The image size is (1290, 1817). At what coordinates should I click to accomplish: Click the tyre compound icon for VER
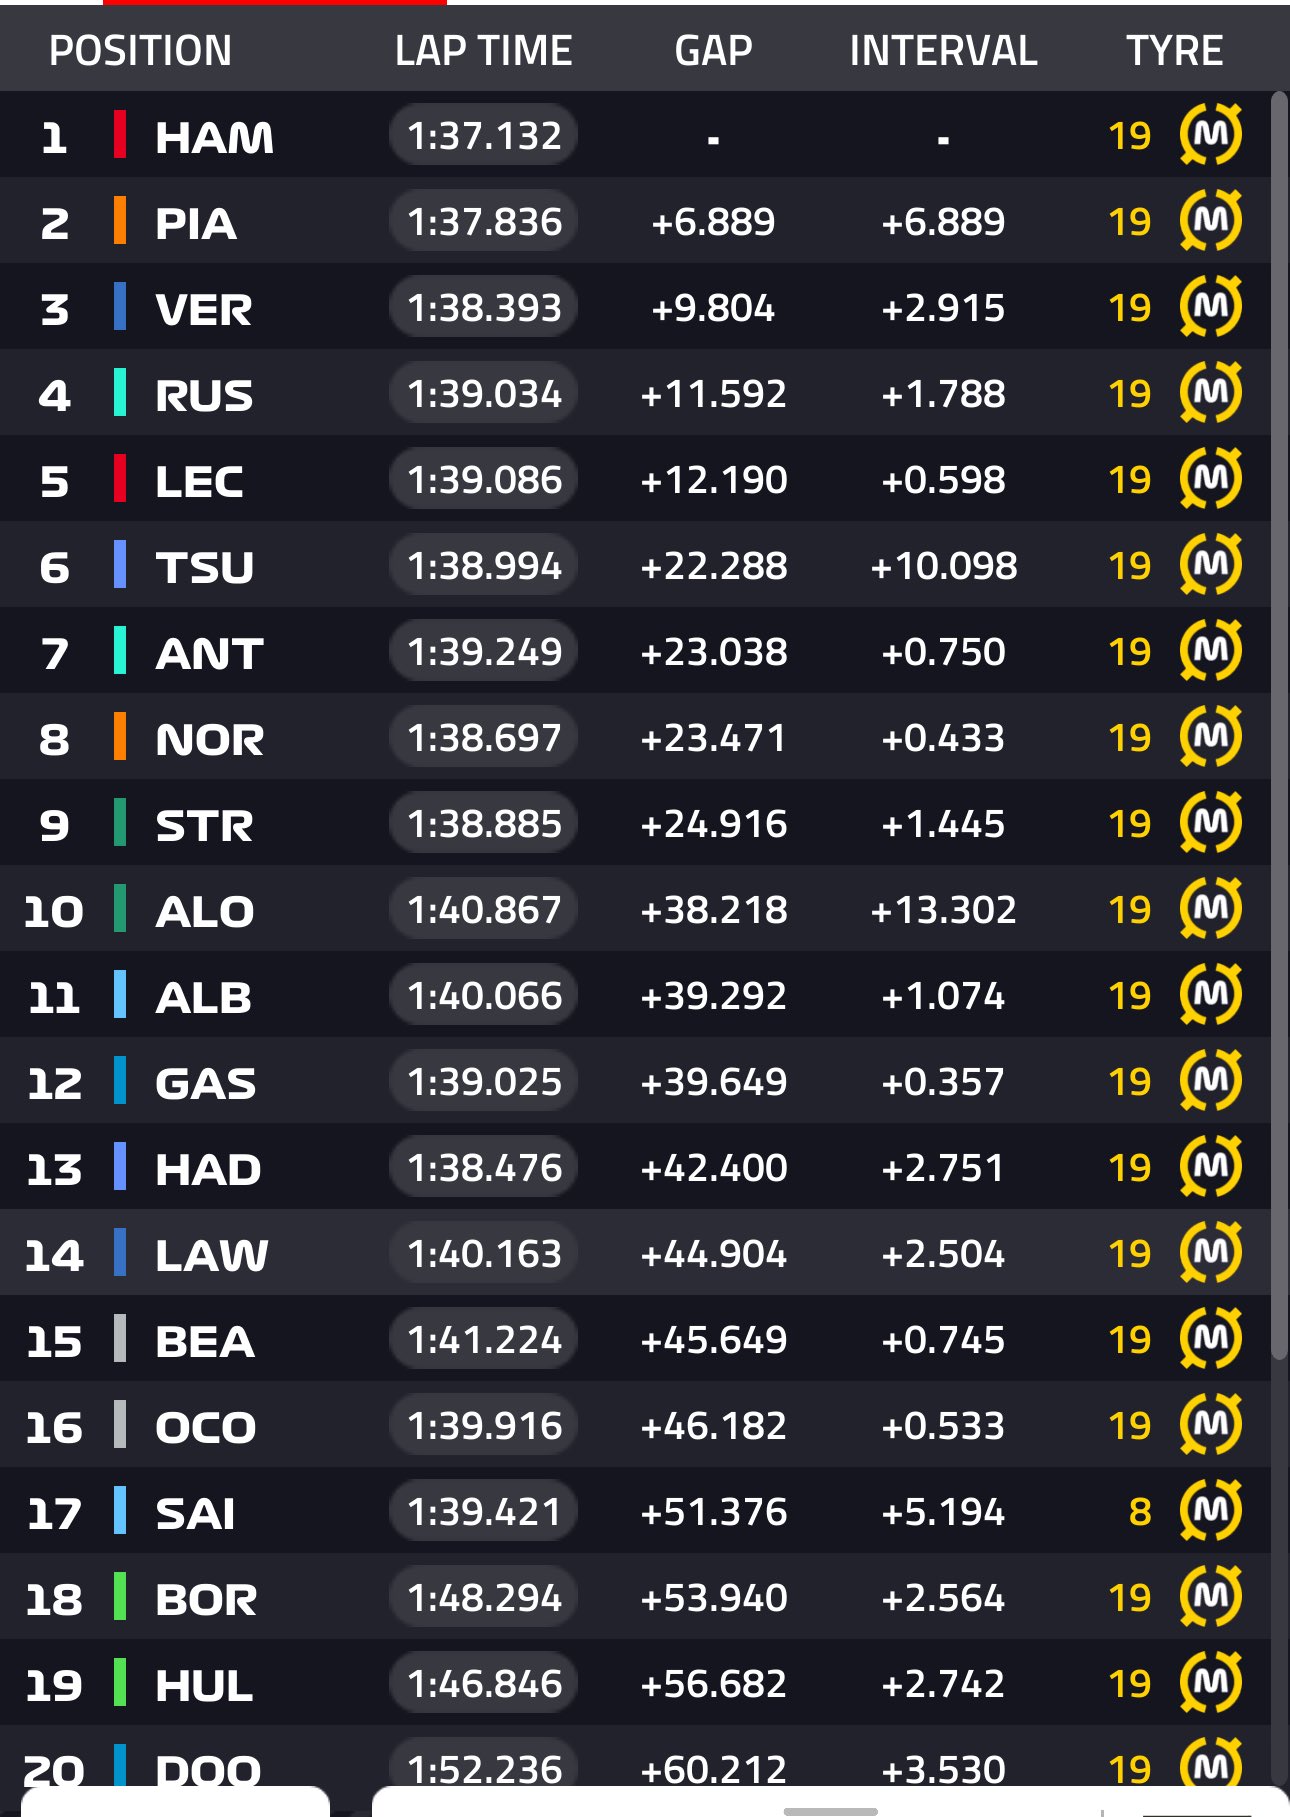pyautogui.click(x=1211, y=307)
